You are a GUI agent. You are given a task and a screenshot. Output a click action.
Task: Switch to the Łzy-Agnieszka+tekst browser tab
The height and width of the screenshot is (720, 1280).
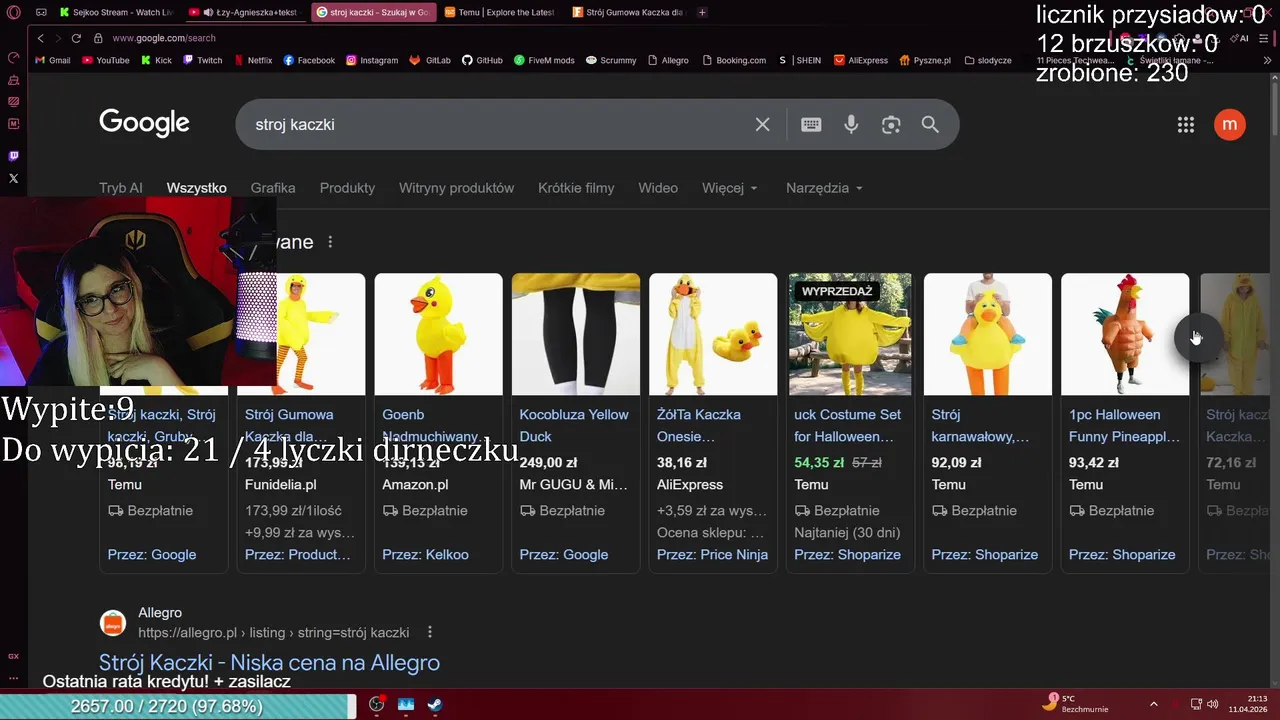[x=243, y=12]
